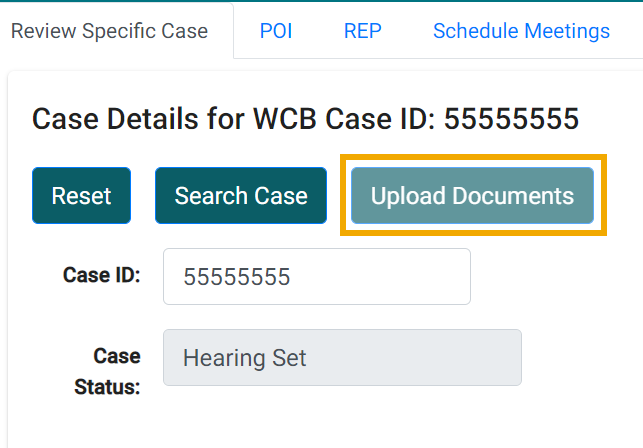The width and height of the screenshot is (643, 448).
Task: Click the Upload Documents button
Action: (x=472, y=195)
